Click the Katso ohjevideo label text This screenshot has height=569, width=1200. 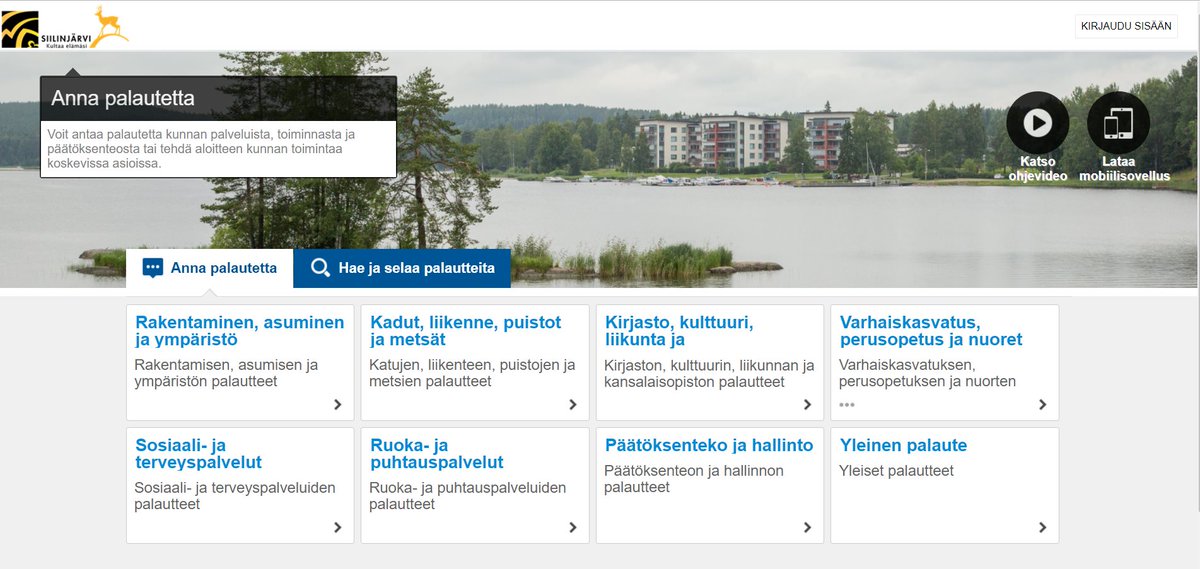coord(1038,168)
